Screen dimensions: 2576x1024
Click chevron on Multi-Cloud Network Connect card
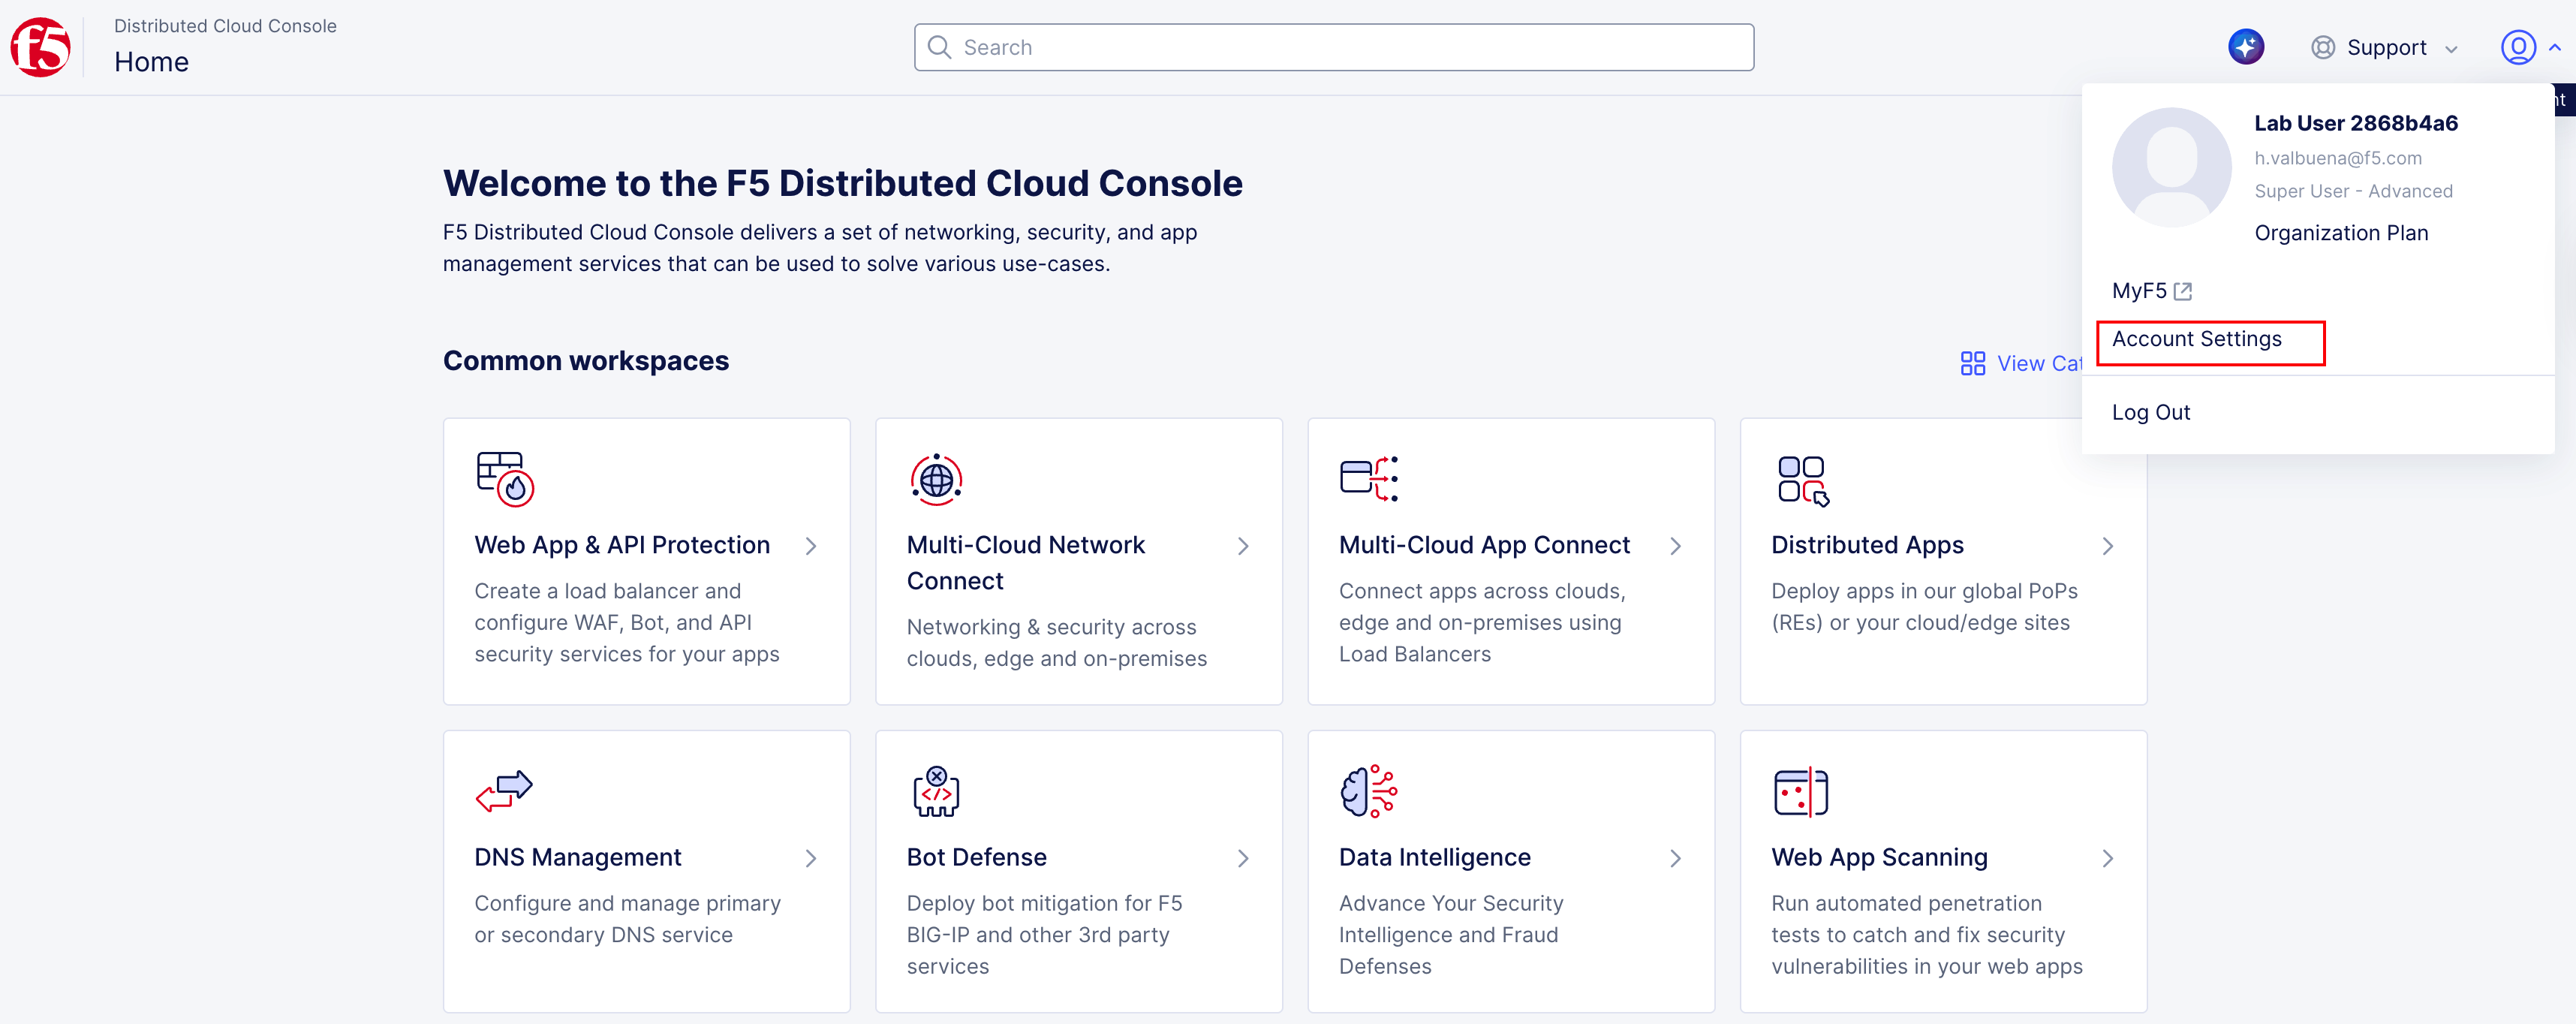tap(1243, 546)
